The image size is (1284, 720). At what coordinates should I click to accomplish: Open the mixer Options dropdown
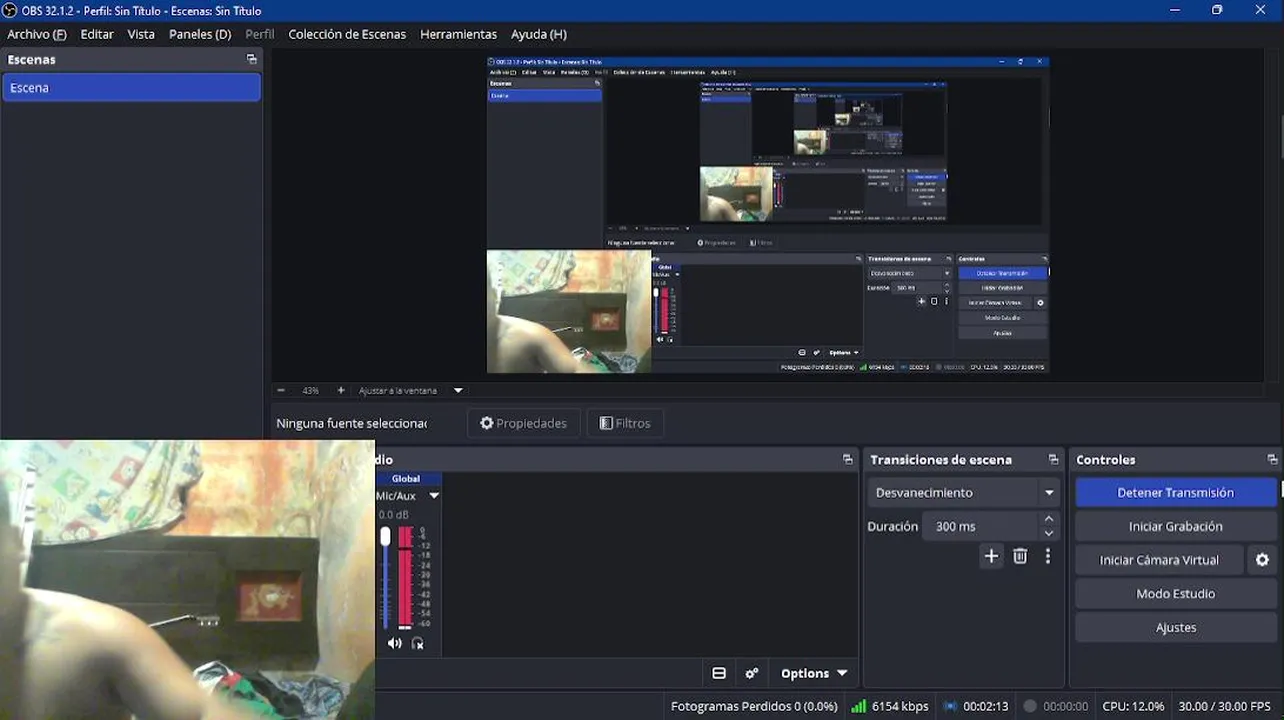[814, 673]
